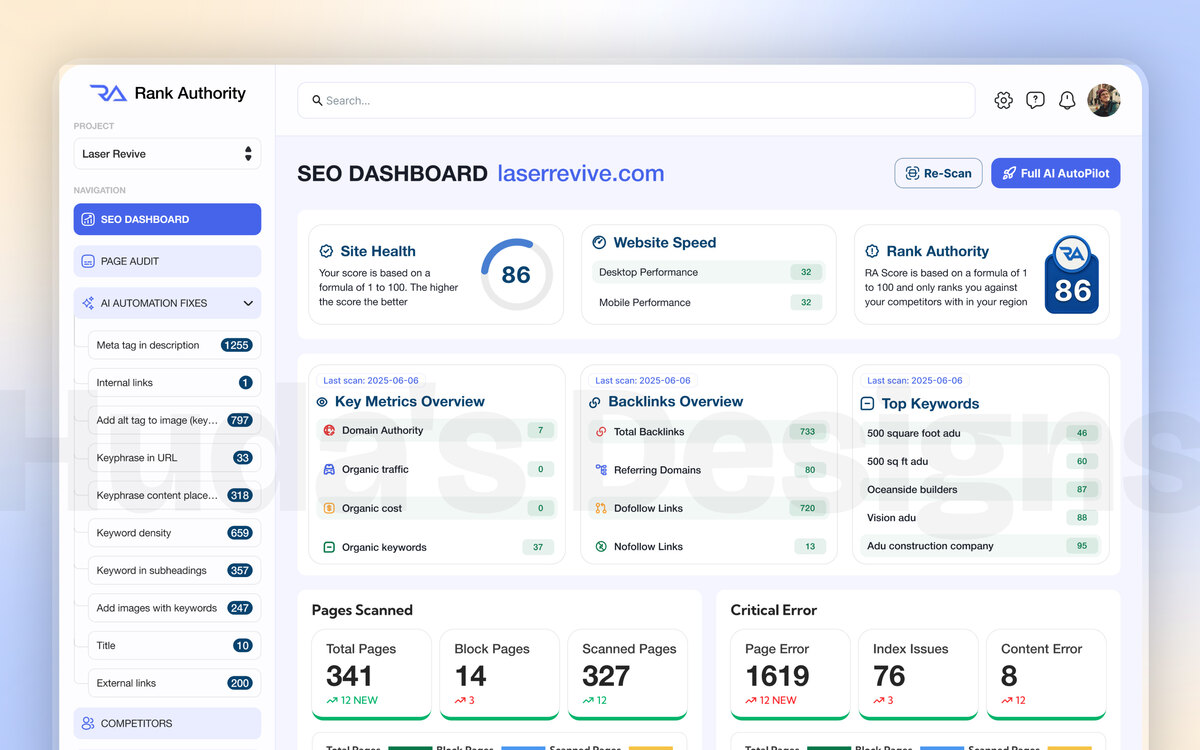Click the Organic cost dollar icon
This screenshot has width=1200, height=750.
click(329, 508)
